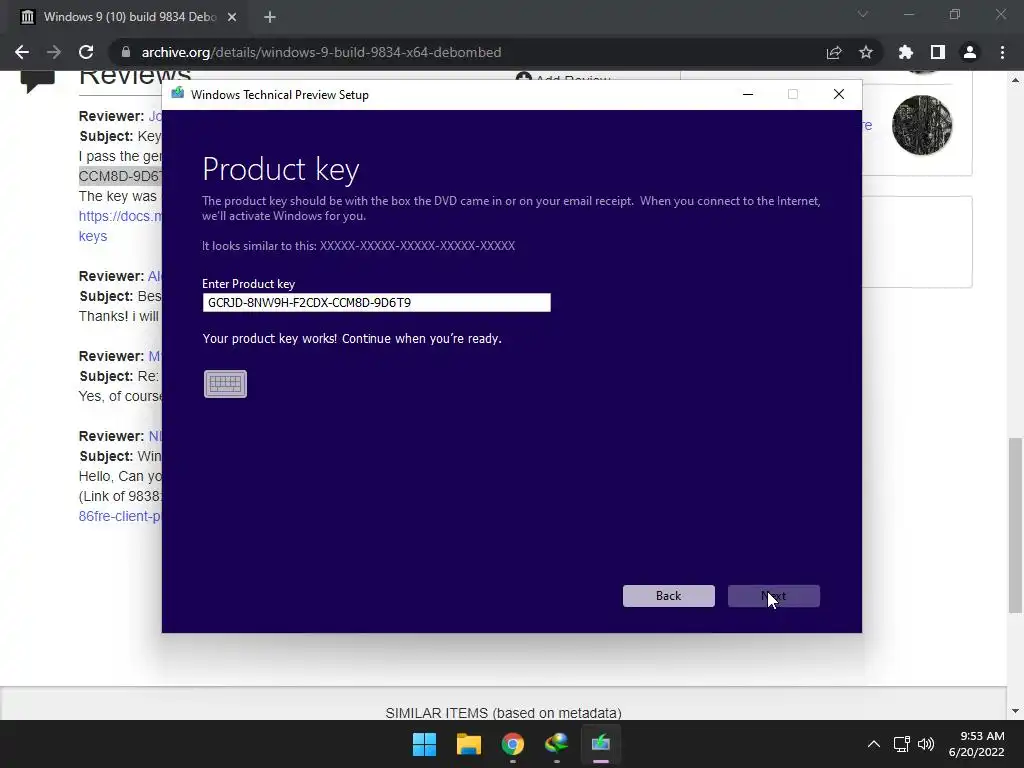
Task: Click the Reviews speech bubble icon
Action: click(x=37, y=81)
